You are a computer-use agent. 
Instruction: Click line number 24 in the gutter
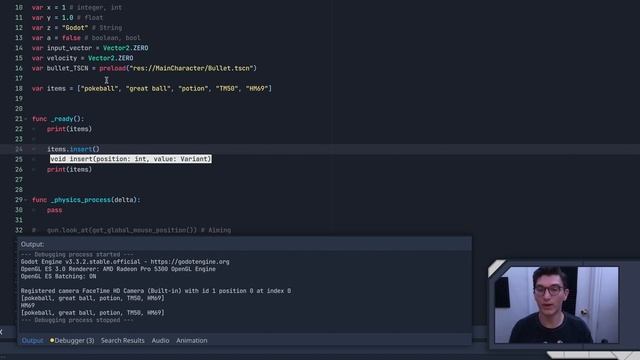[x=19, y=149]
